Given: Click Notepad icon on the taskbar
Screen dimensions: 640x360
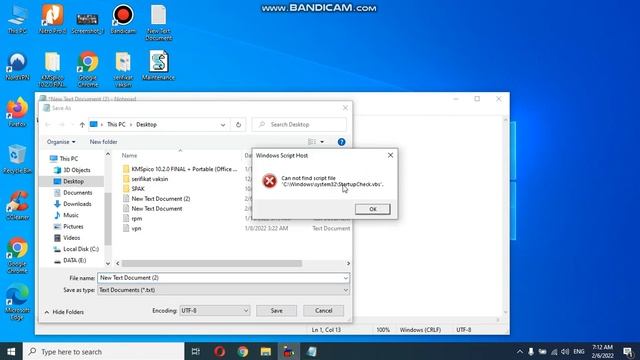Looking at the screenshot, I should (x=312, y=351).
